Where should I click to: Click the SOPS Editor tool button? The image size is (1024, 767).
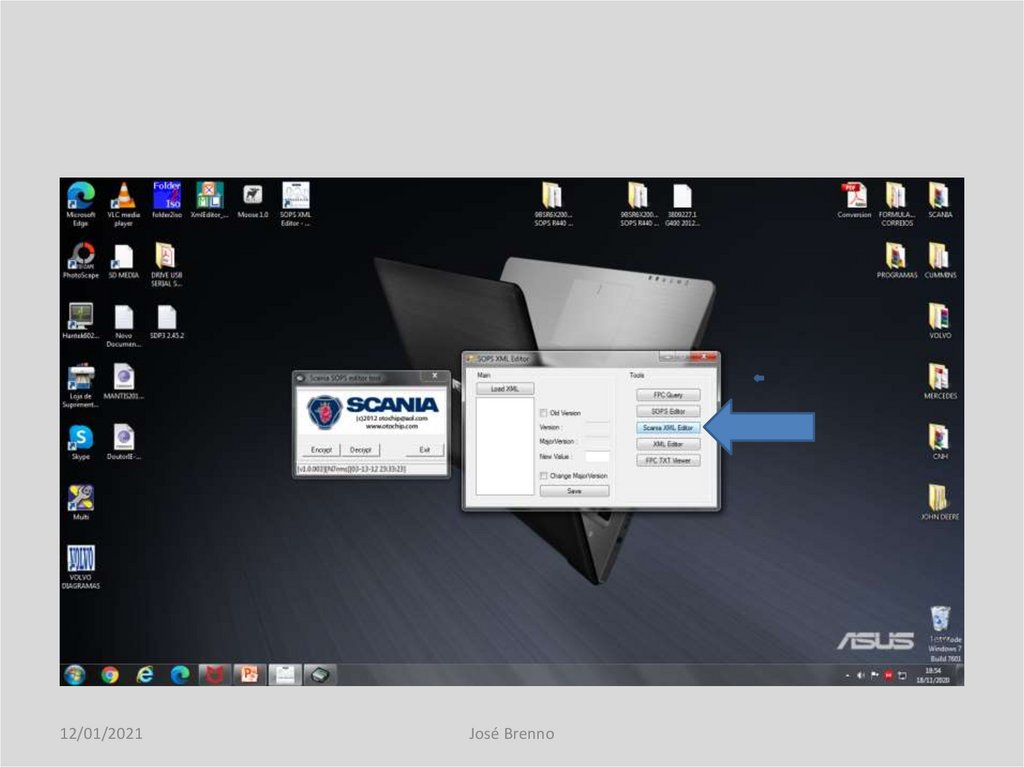coord(668,412)
